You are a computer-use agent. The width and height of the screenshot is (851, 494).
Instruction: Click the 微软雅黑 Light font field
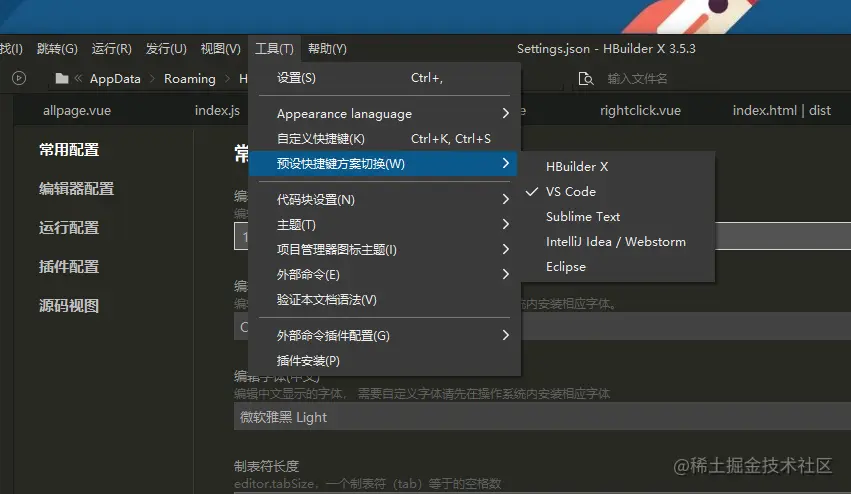[542, 417]
